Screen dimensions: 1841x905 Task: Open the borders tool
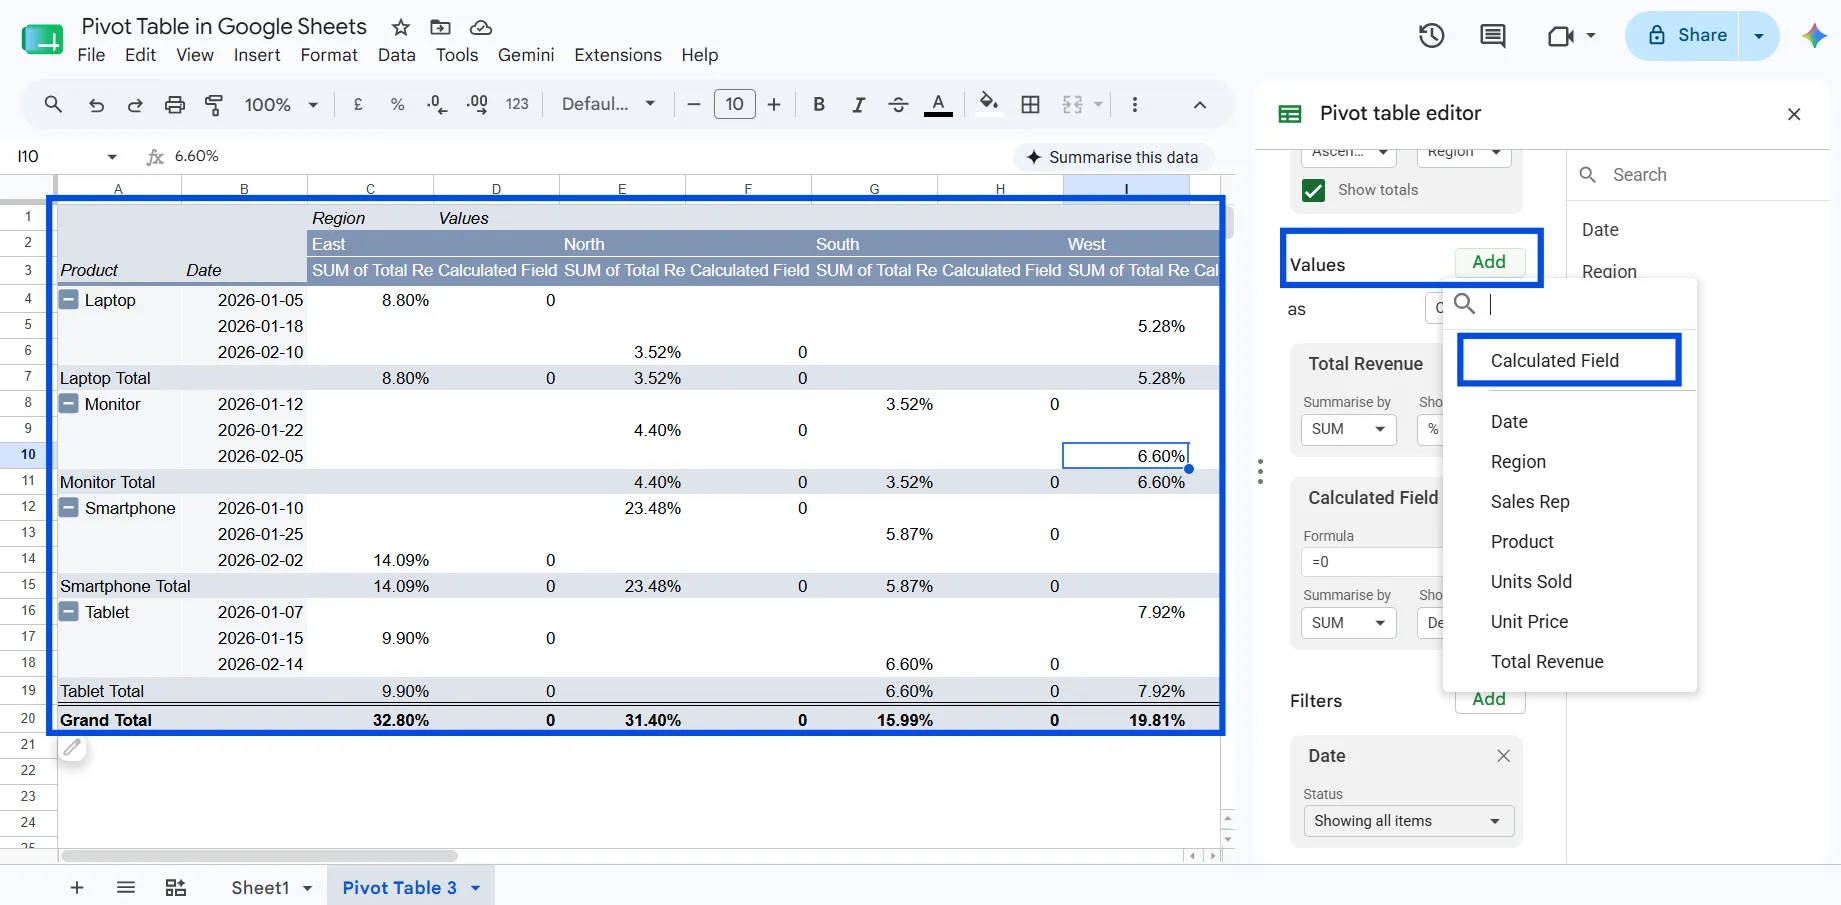pyautogui.click(x=1031, y=104)
